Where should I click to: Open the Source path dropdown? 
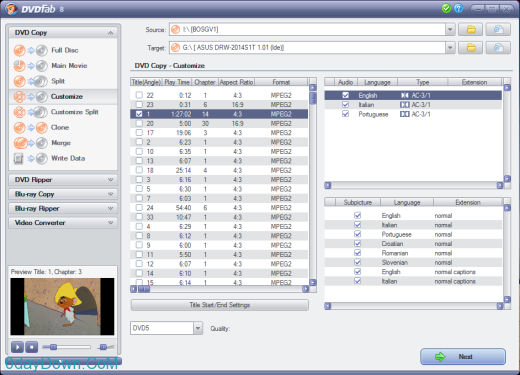450,30
